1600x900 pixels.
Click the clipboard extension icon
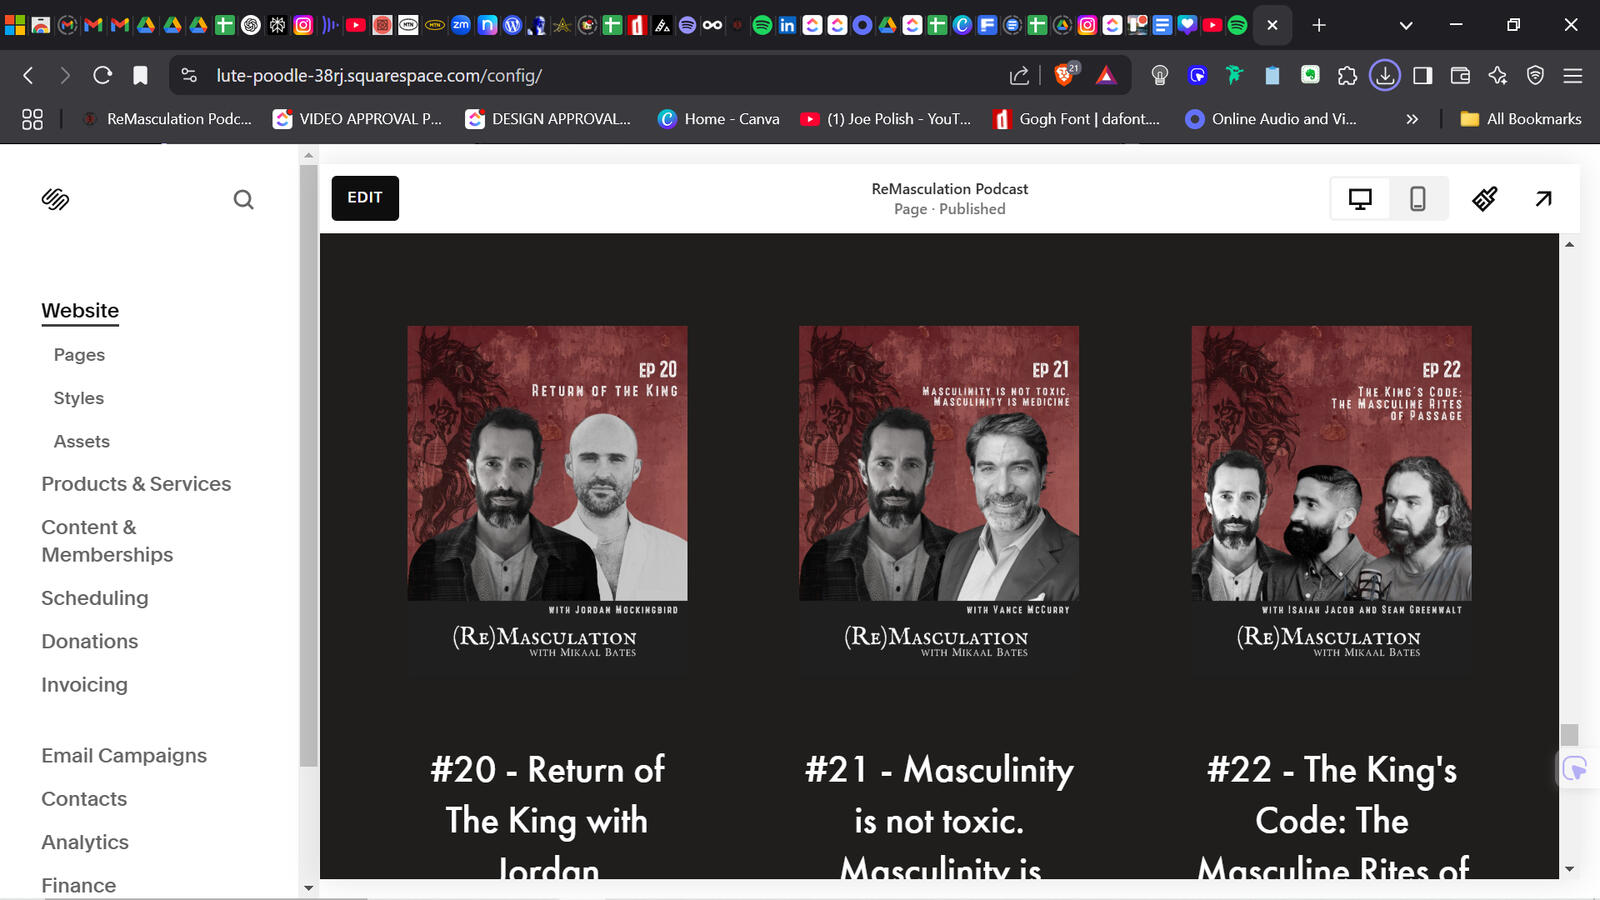click(x=1272, y=75)
